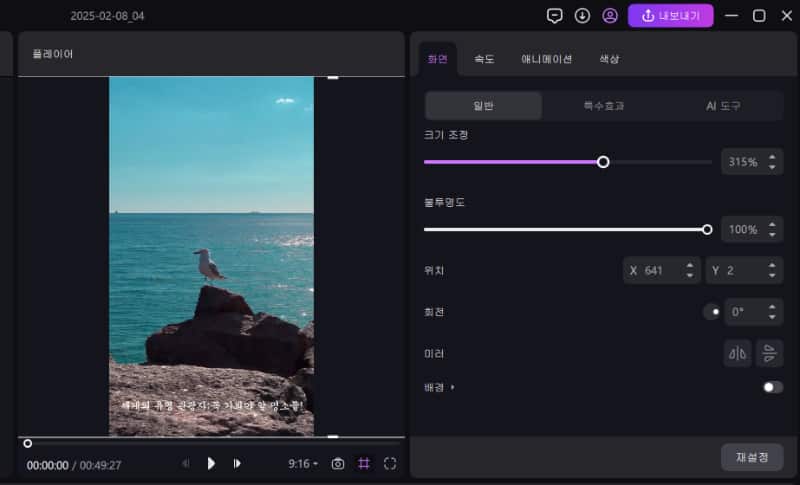
Task: Open the 9:16 aspect ratio dropdown
Action: 303,464
